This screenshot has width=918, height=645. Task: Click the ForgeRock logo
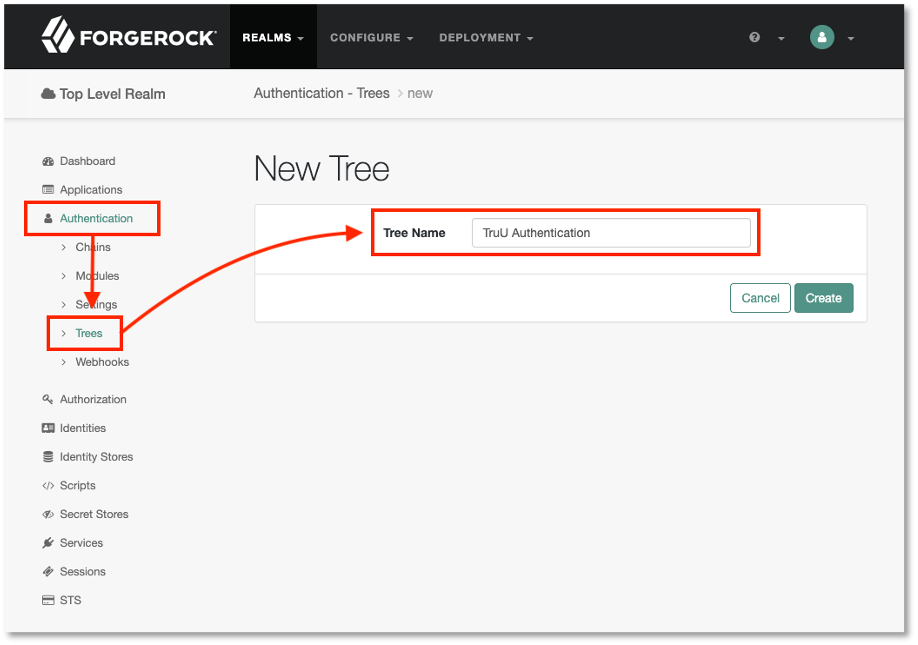pyautogui.click(x=129, y=36)
